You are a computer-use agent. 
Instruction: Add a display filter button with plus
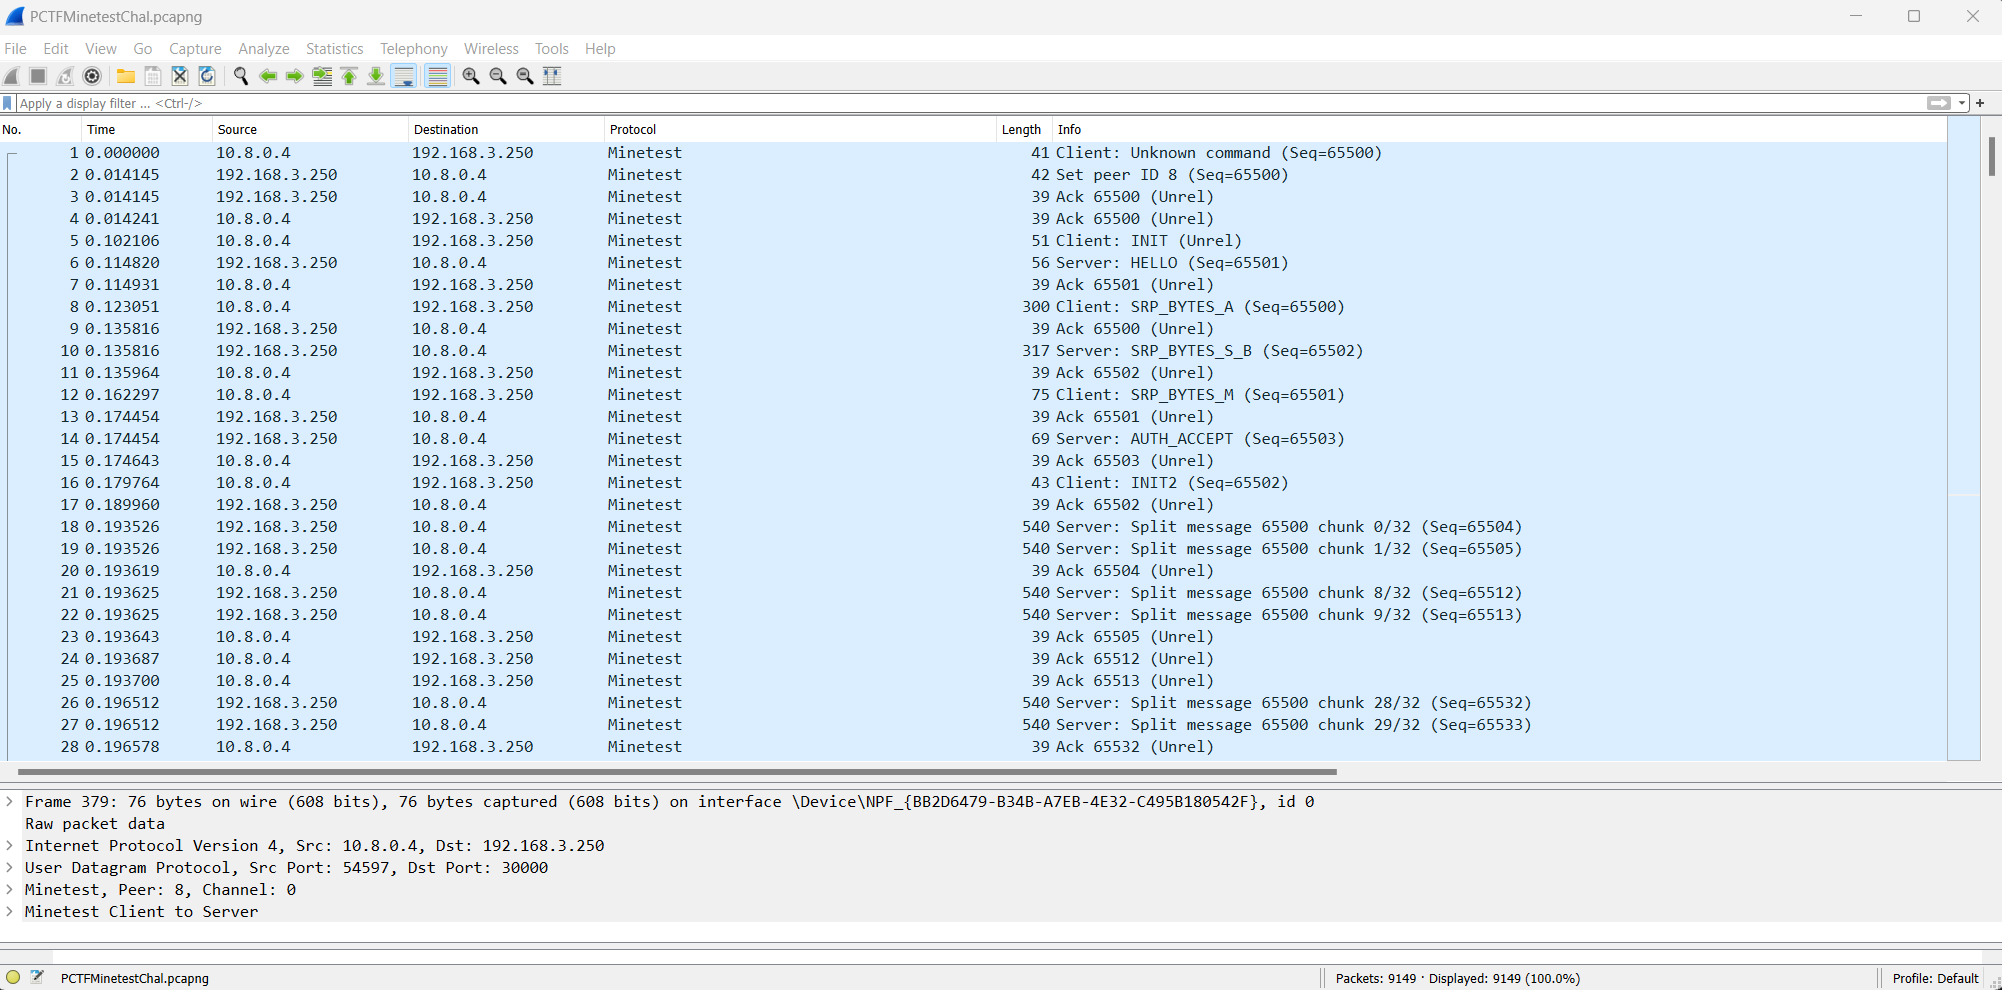coord(1980,103)
